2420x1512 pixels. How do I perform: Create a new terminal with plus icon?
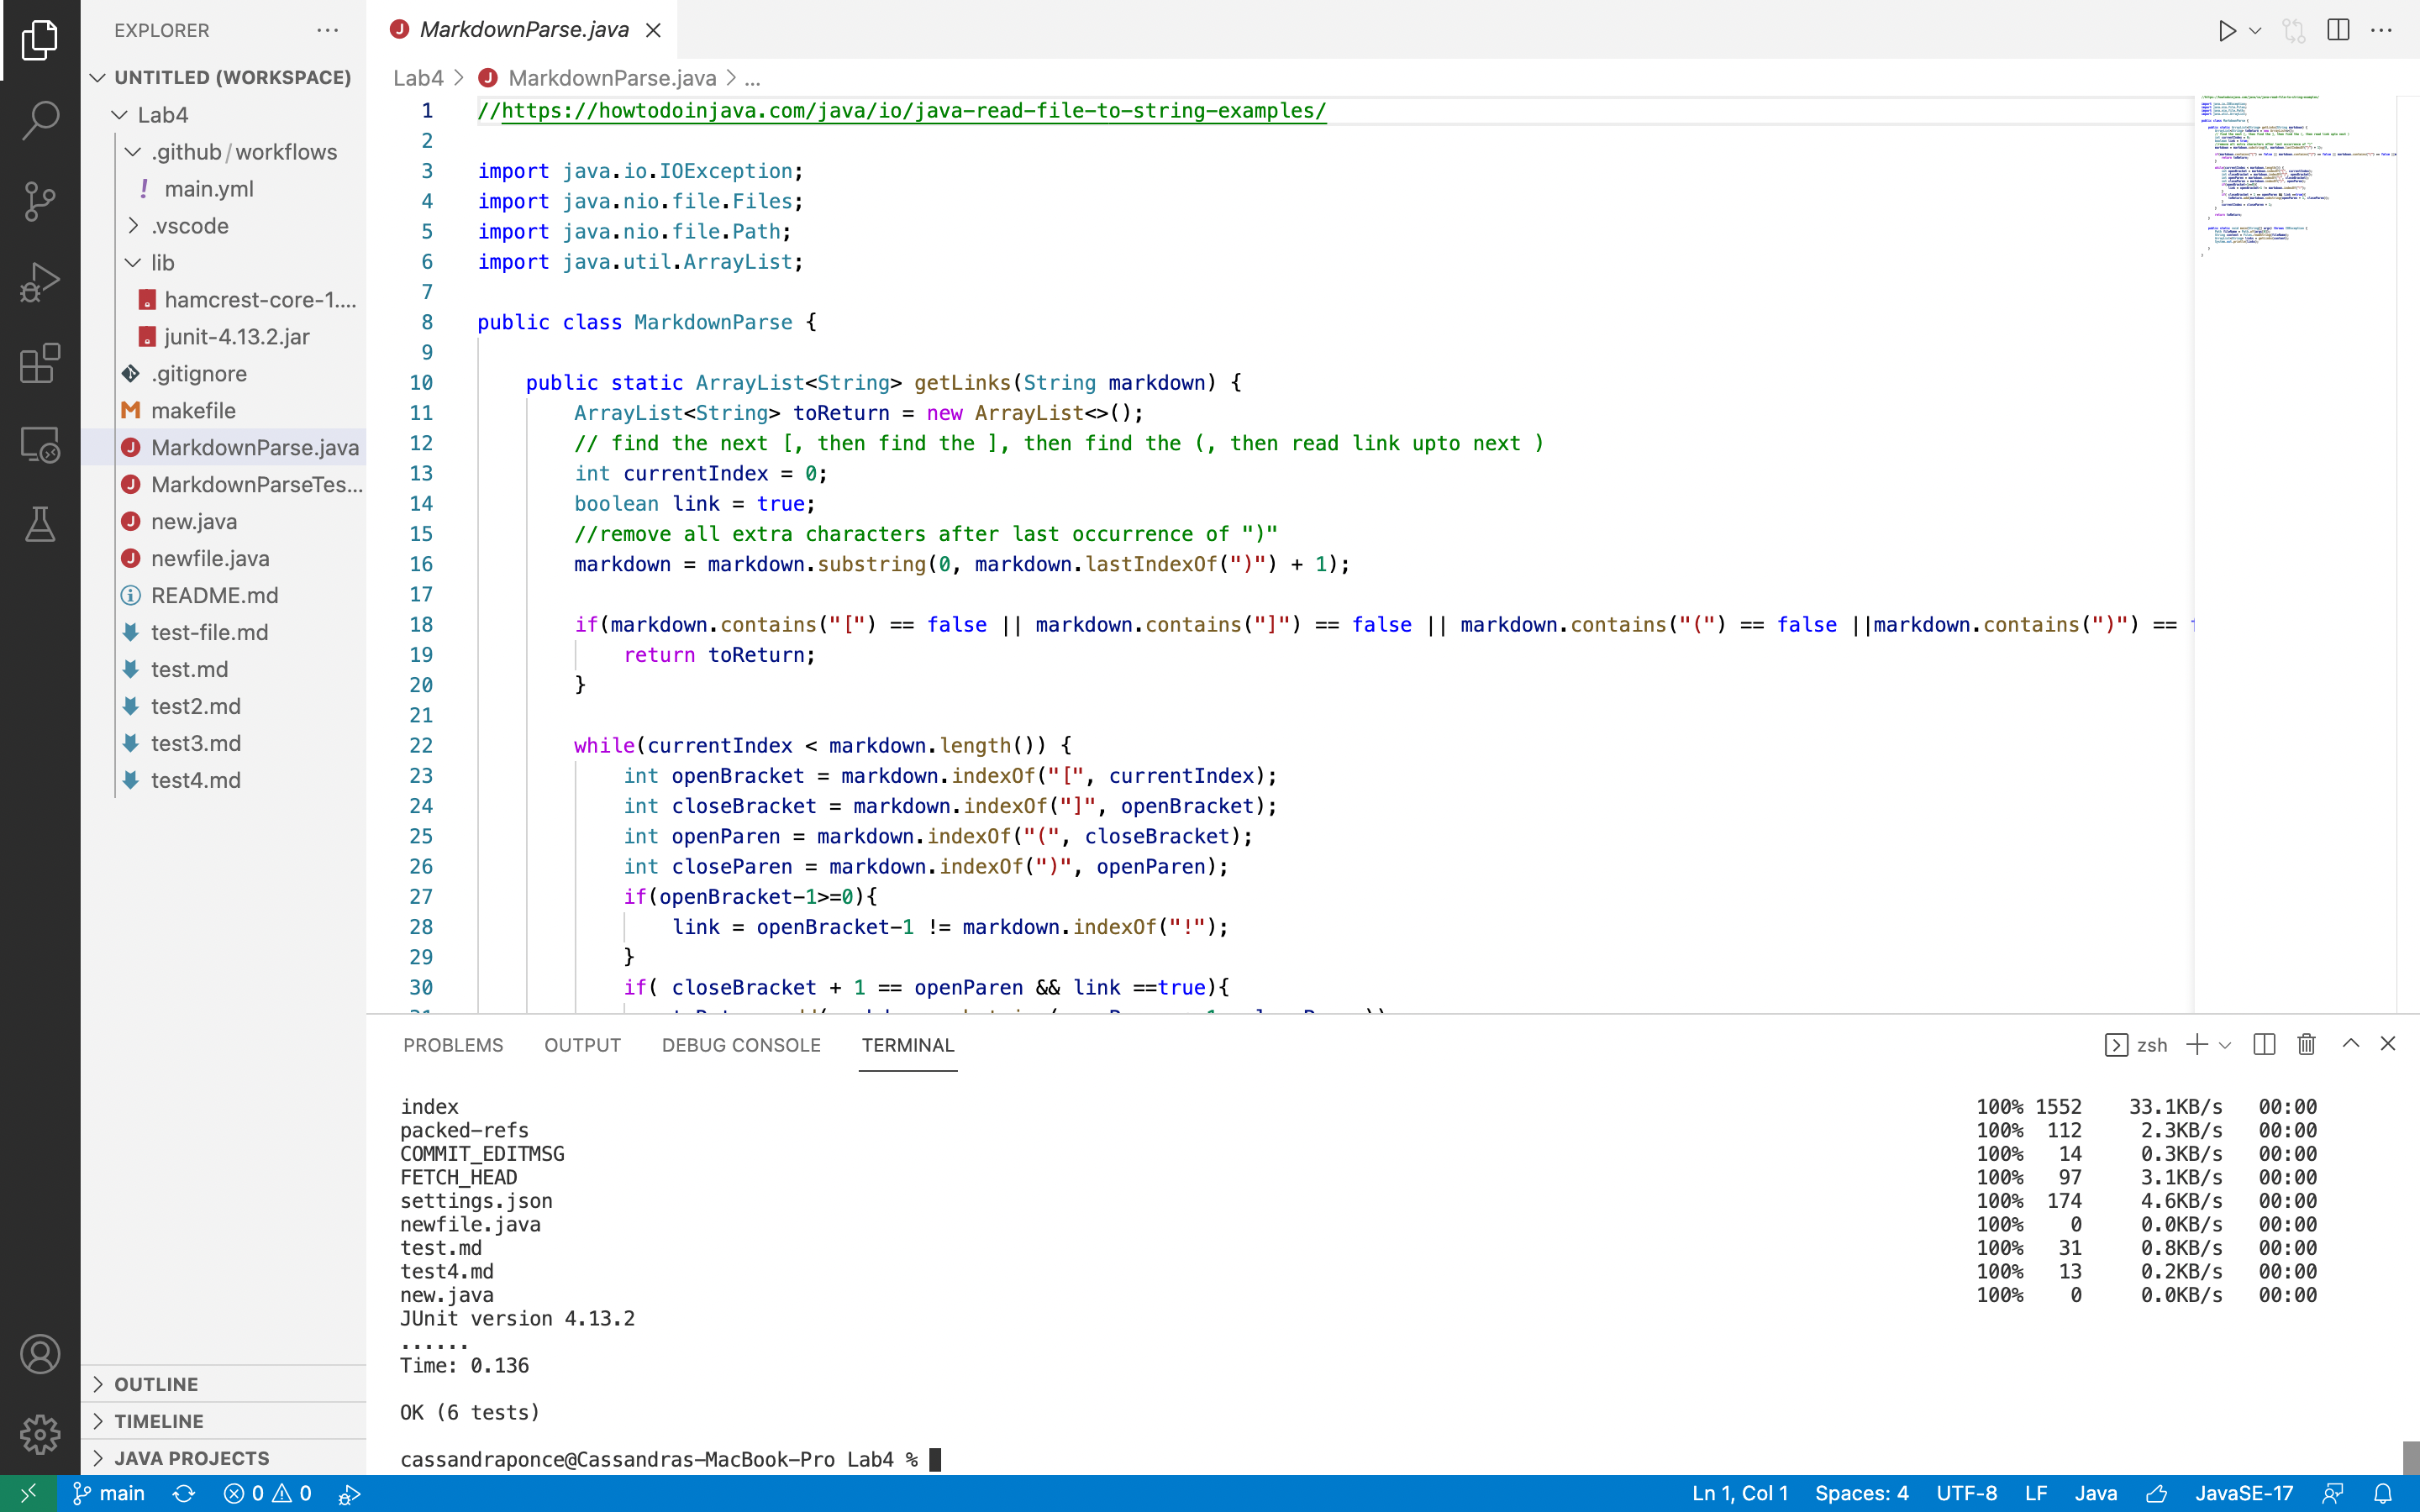pyautogui.click(x=2196, y=1045)
